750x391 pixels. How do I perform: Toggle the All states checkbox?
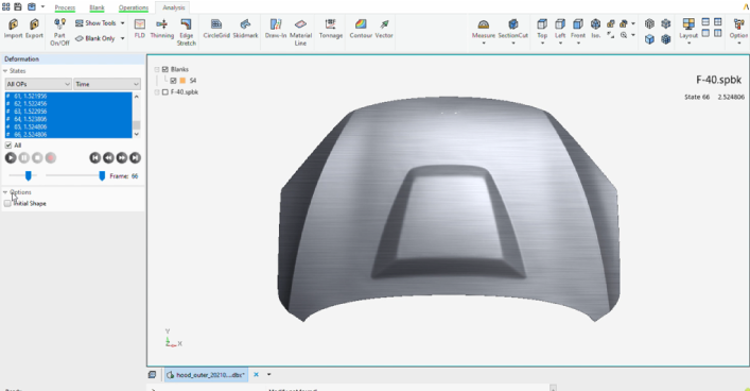click(x=8, y=145)
